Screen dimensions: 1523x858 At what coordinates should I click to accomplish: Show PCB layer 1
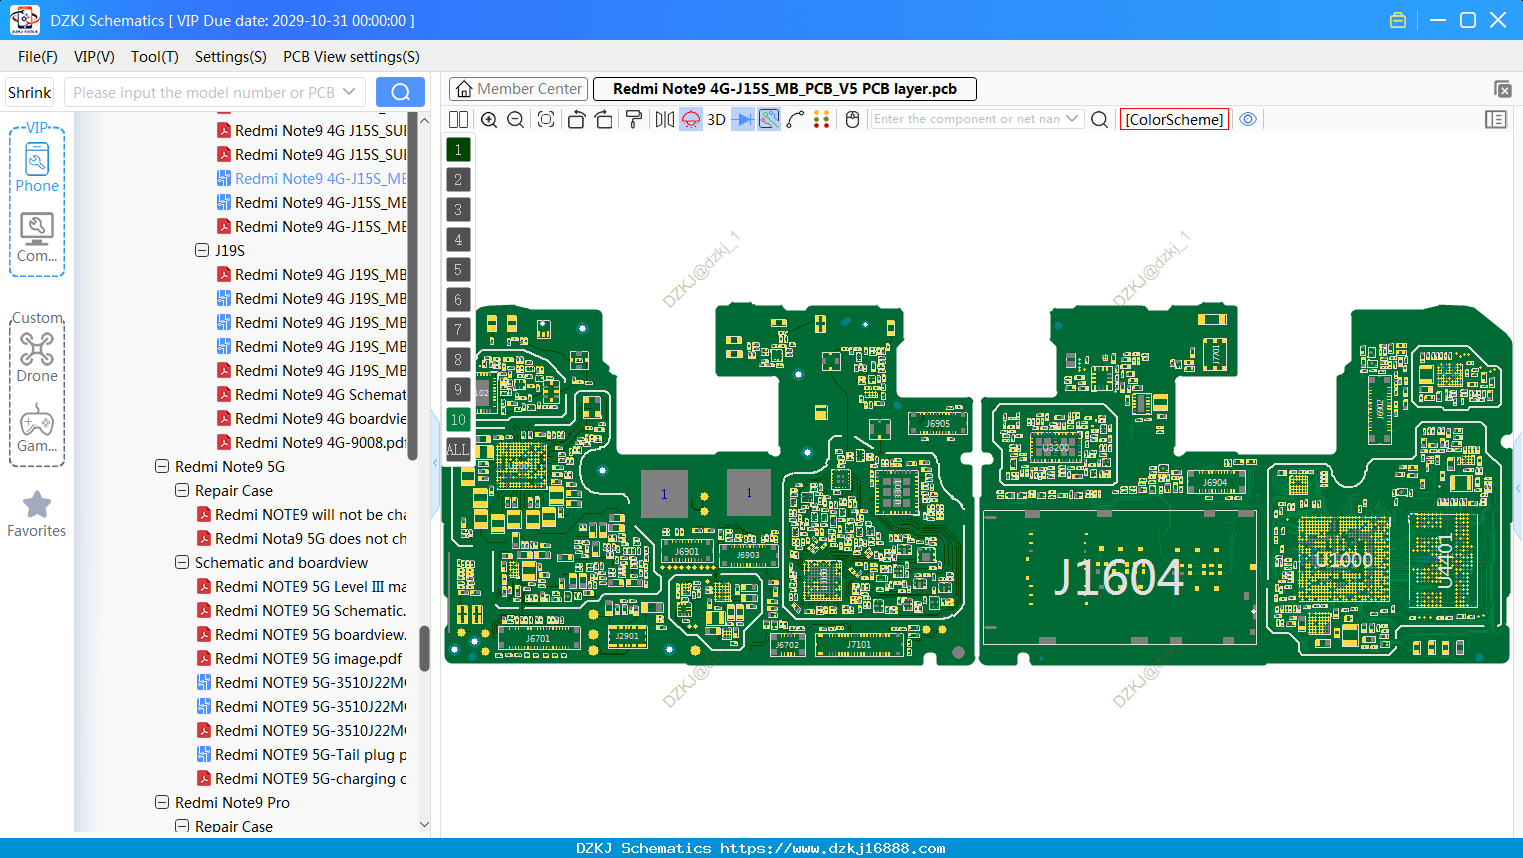[x=458, y=150]
